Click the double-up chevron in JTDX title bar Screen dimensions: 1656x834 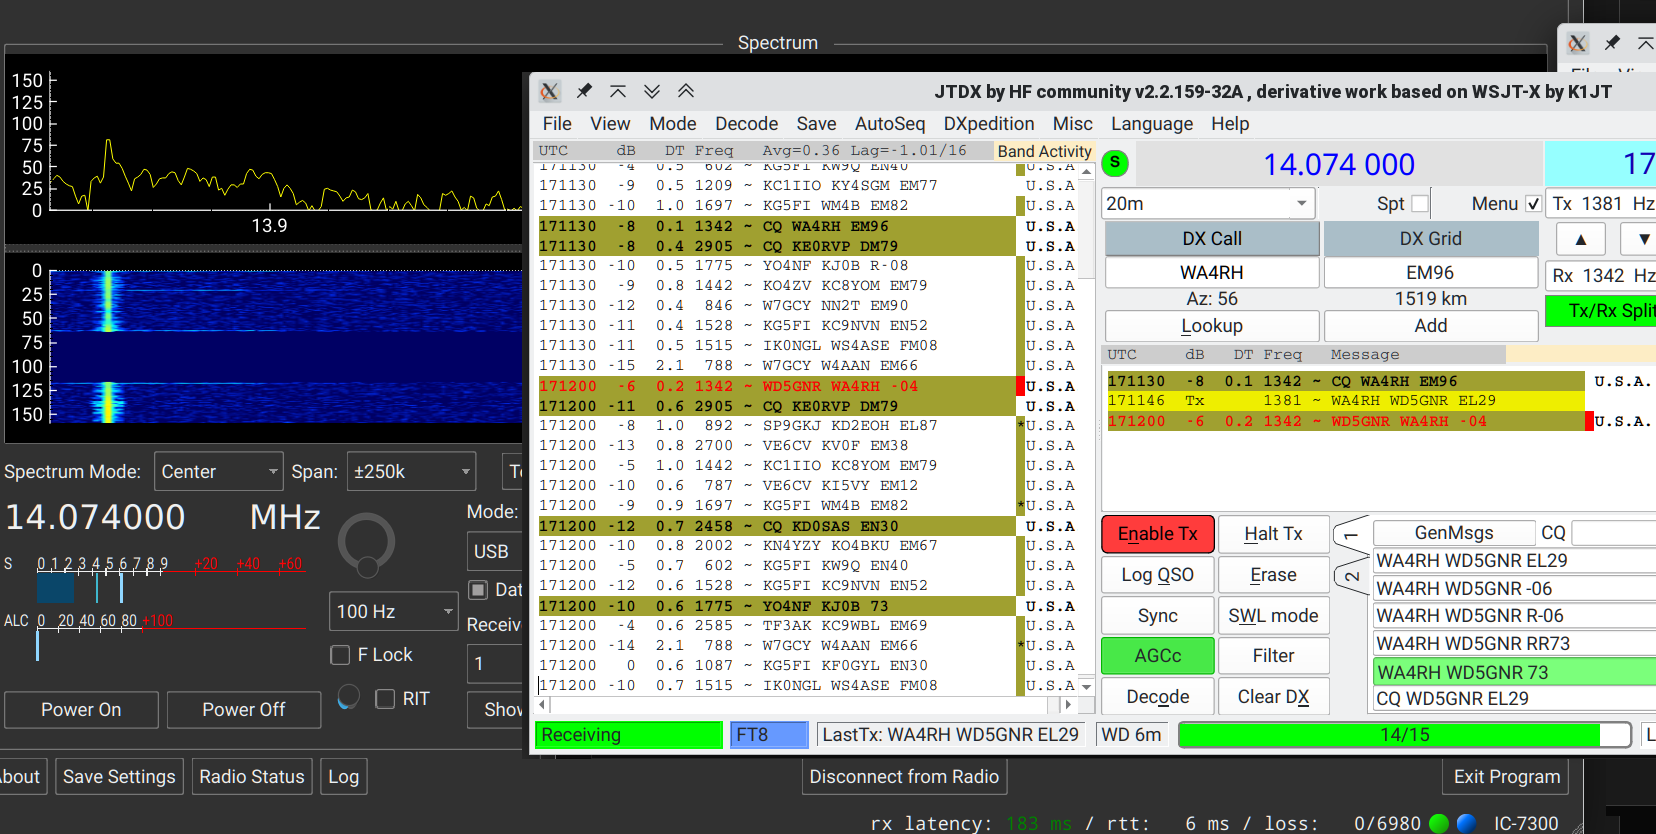click(686, 91)
